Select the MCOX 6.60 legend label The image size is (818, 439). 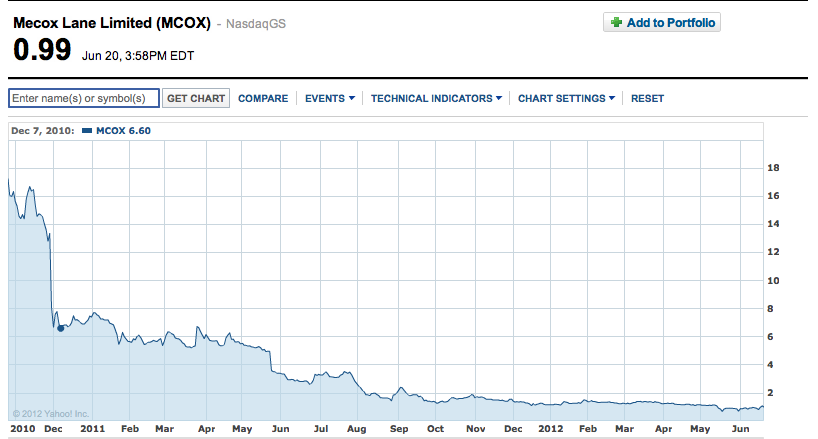click(123, 131)
